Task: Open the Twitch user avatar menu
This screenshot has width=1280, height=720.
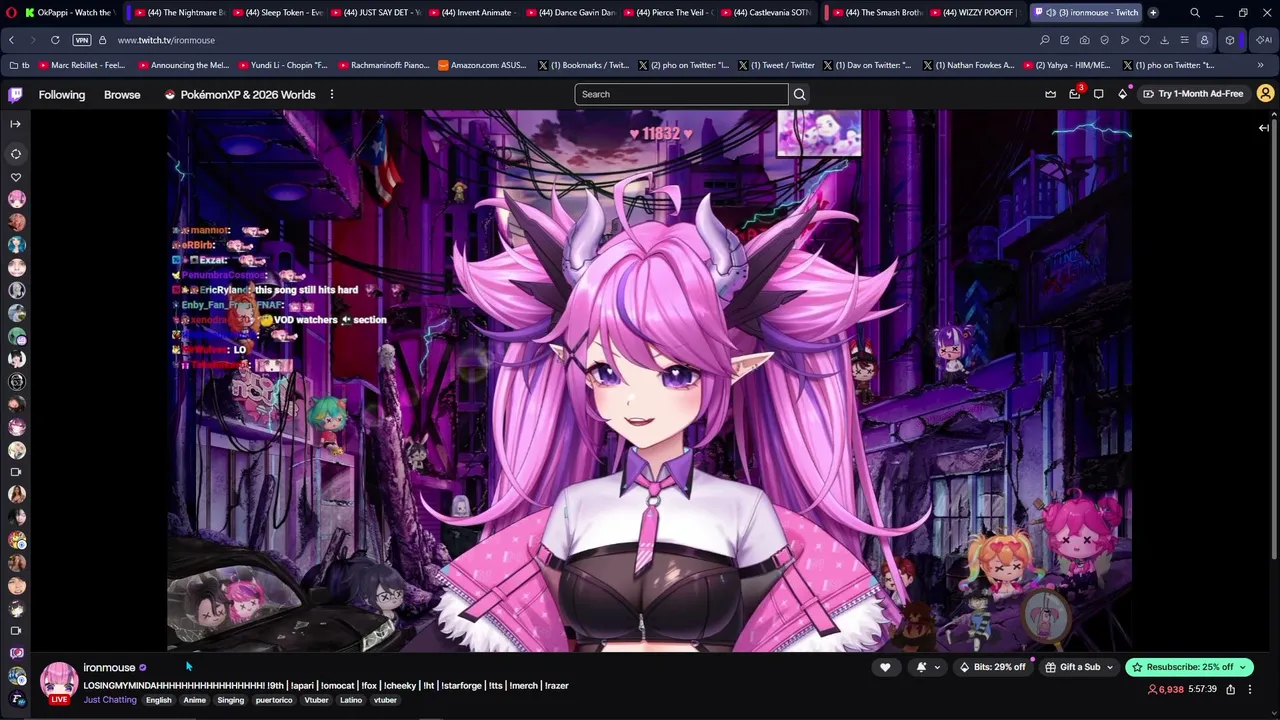Action: (x=1265, y=94)
